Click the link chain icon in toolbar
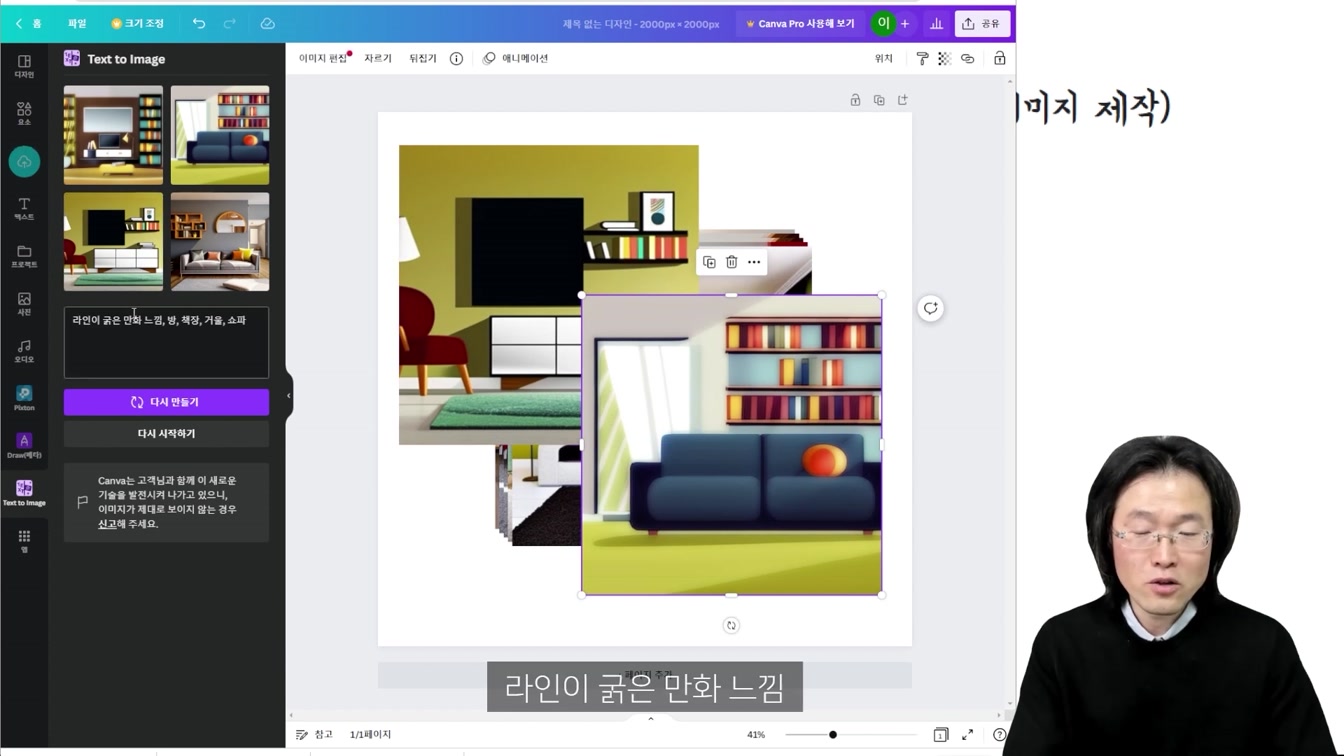Screen dimensions: 1344x756 coord(967,59)
